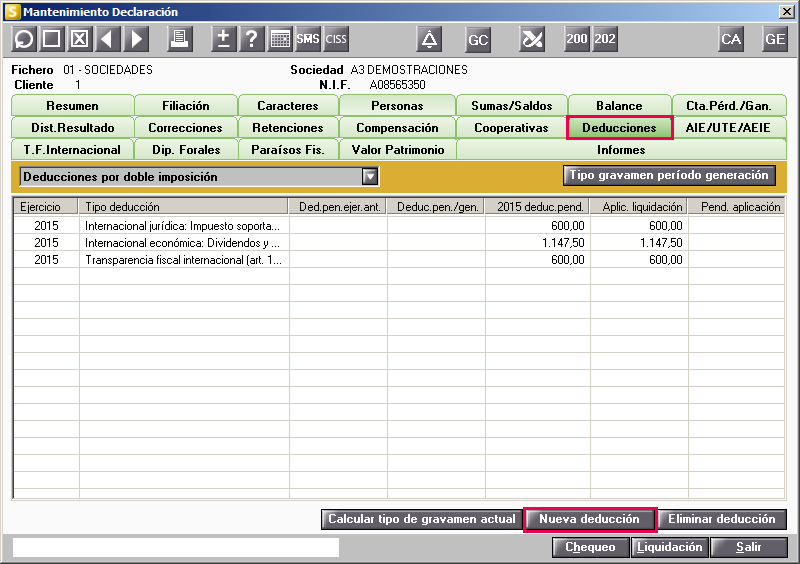This screenshot has width=800, height=564.
Task: Open model 202 toolbar icon
Action: click(605, 39)
